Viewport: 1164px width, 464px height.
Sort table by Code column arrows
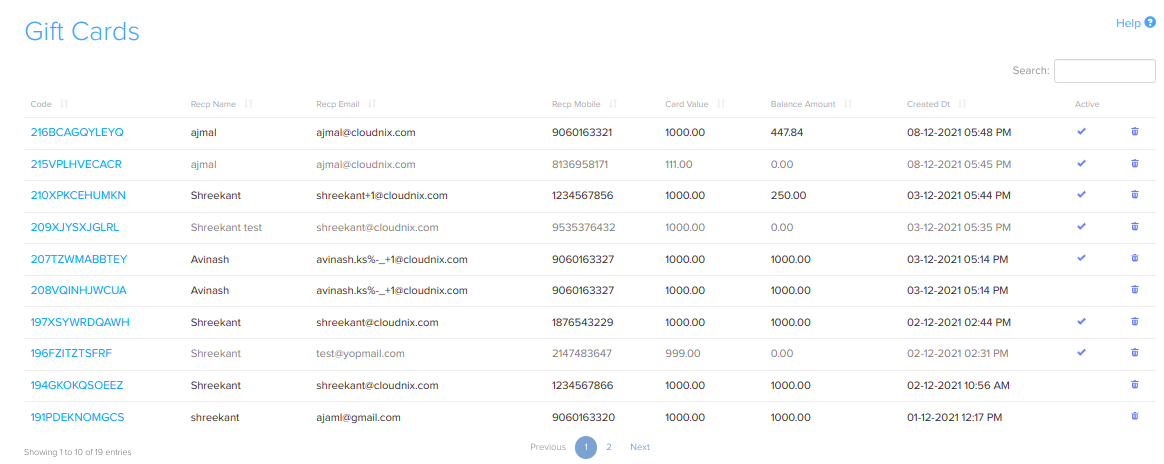(64, 104)
